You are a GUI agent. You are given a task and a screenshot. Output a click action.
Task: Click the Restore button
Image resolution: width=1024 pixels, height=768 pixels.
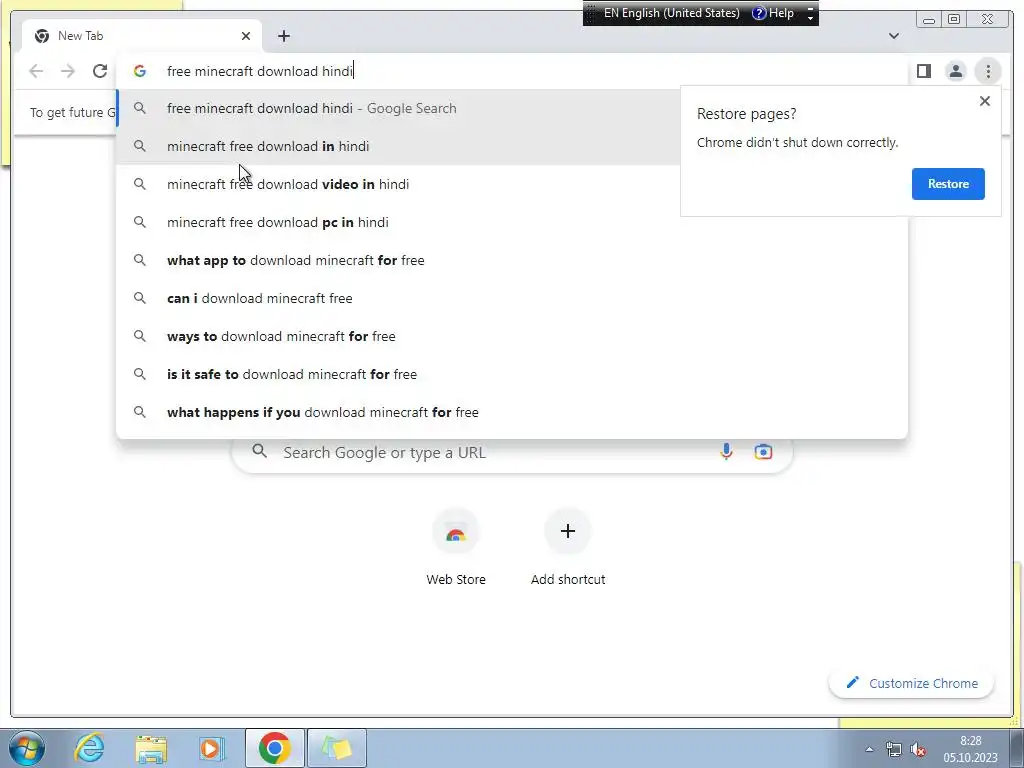coord(948,184)
